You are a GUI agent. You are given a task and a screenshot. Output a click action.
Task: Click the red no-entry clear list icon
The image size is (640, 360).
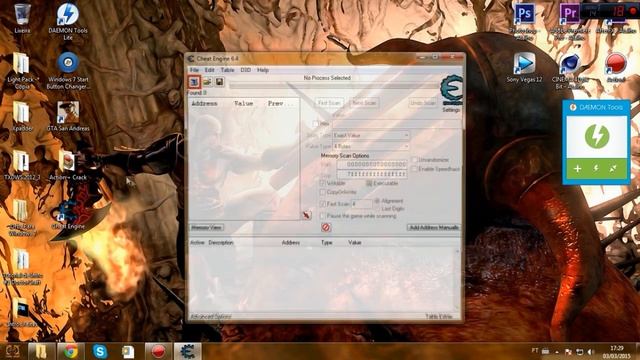tap(326, 227)
